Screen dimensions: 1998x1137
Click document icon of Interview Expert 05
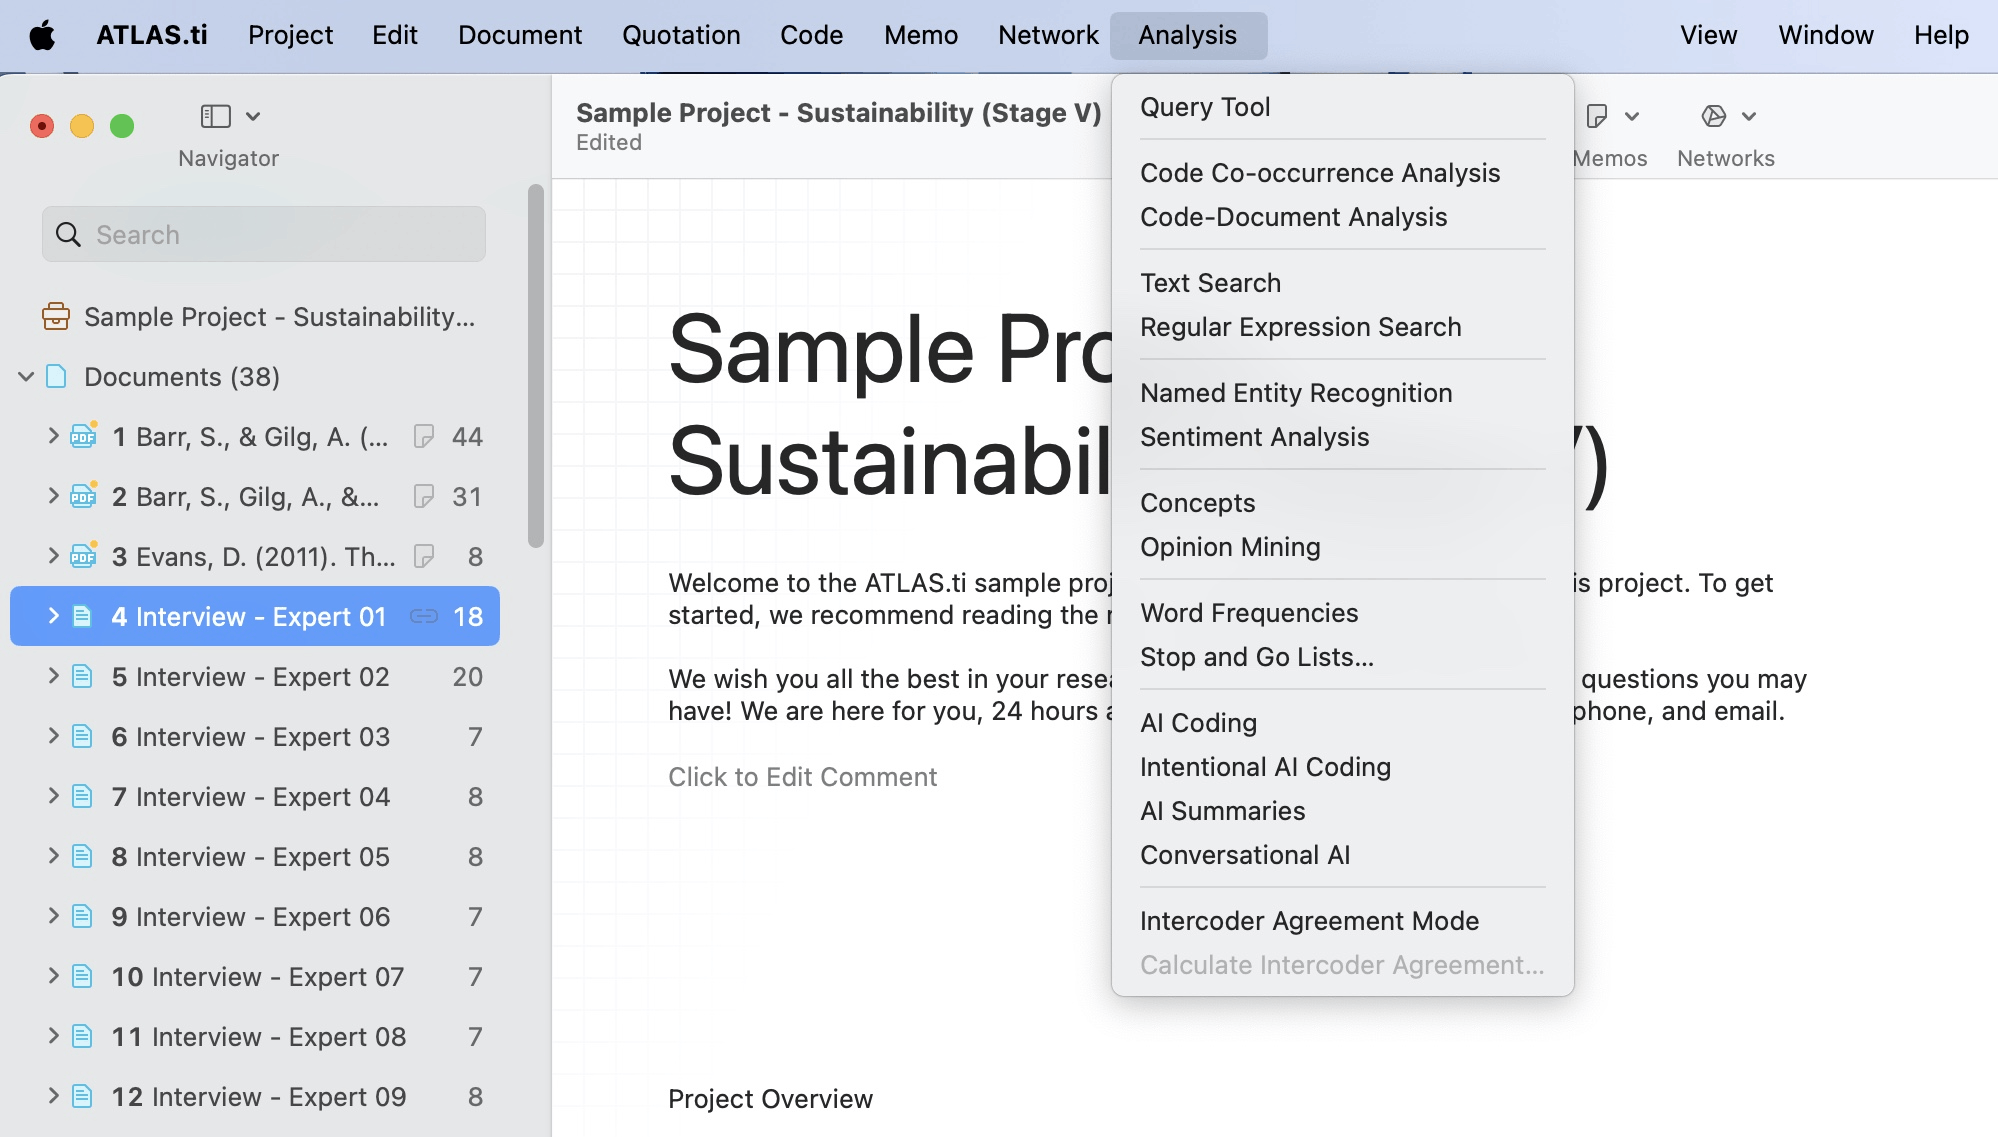click(x=83, y=856)
